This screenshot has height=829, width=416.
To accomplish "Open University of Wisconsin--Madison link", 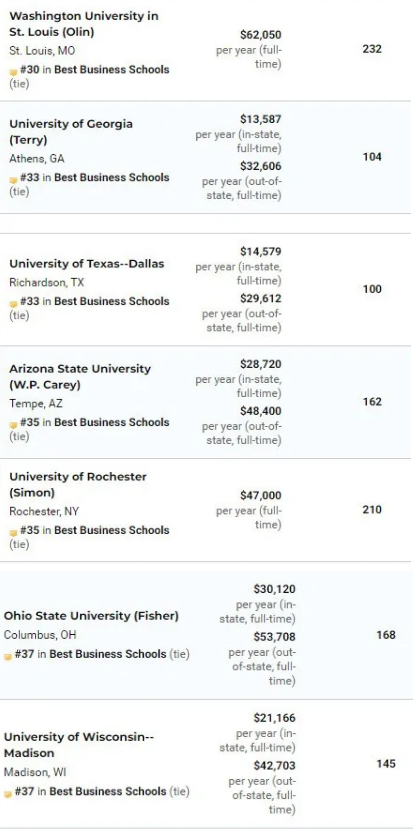I will click(78, 744).
